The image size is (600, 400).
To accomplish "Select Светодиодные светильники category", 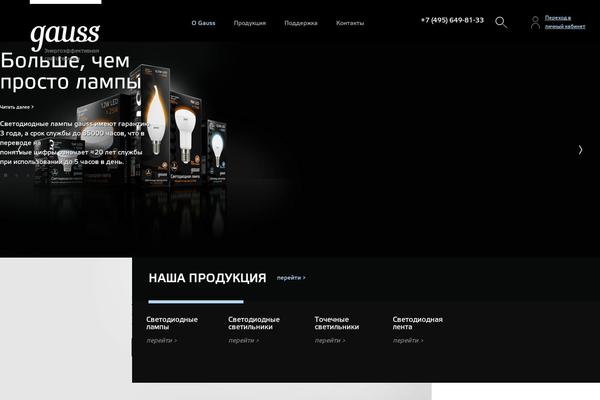I will point(254,323).
